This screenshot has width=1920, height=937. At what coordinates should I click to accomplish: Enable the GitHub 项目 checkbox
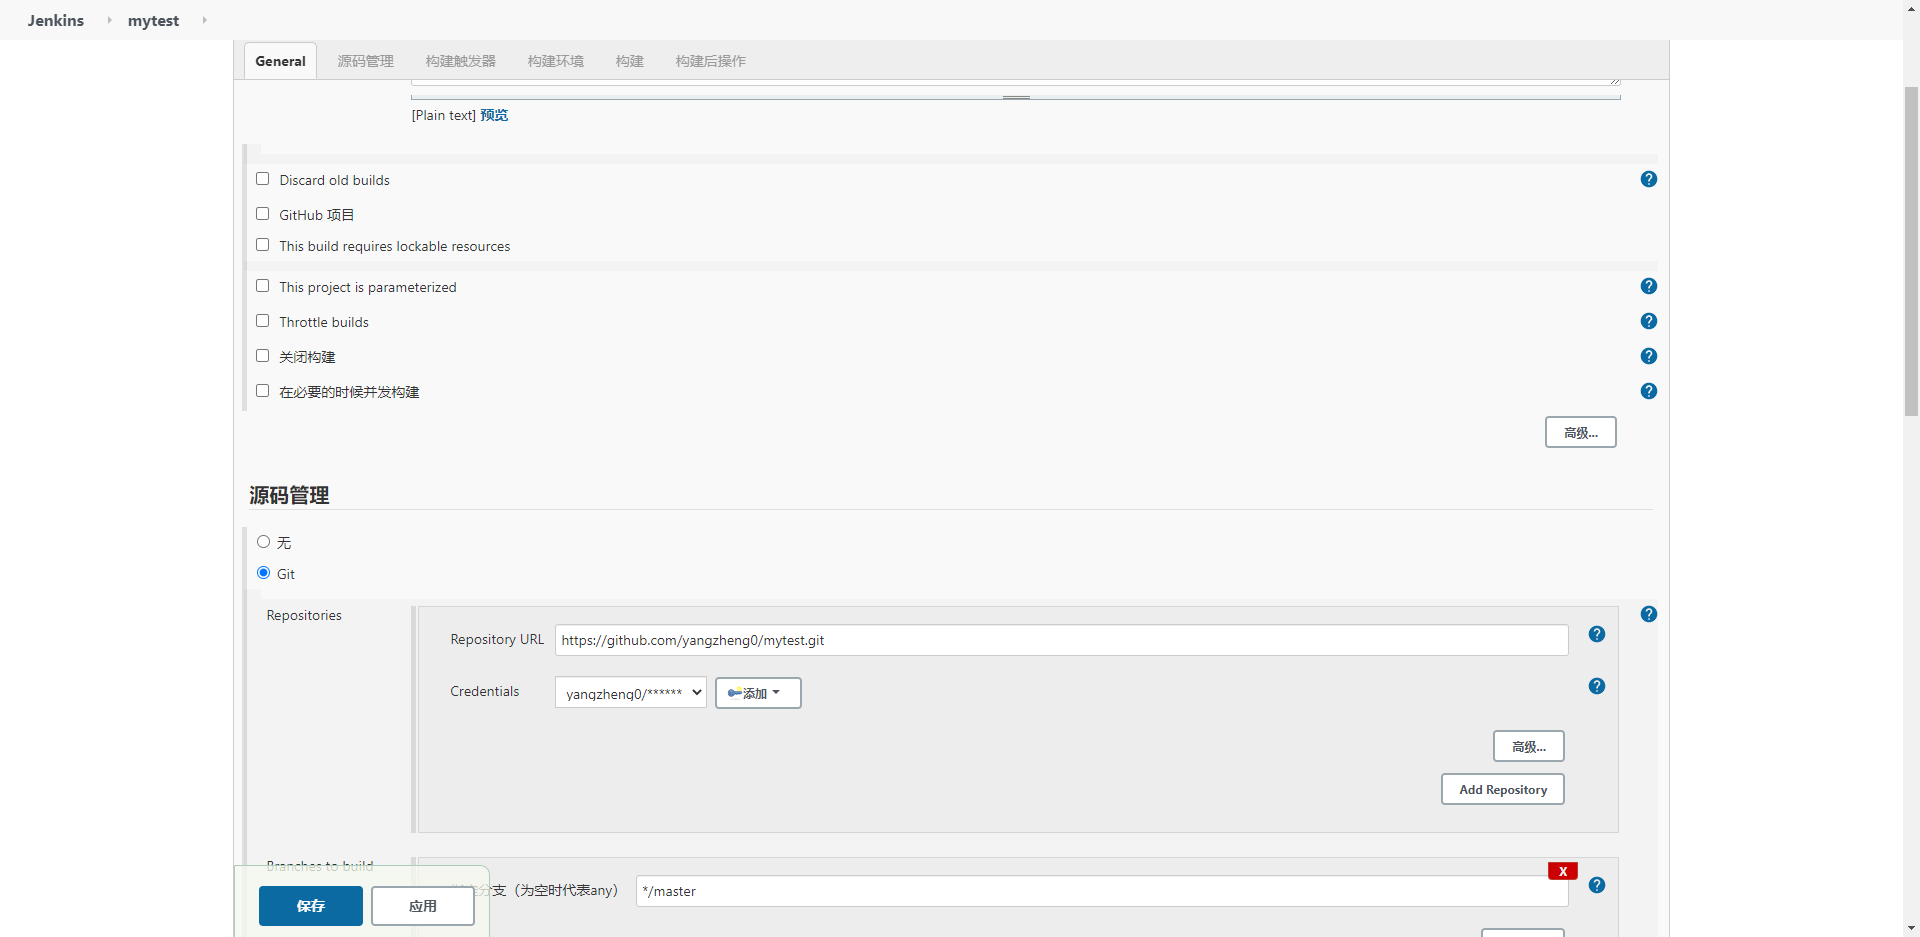(x=263, y=213)
